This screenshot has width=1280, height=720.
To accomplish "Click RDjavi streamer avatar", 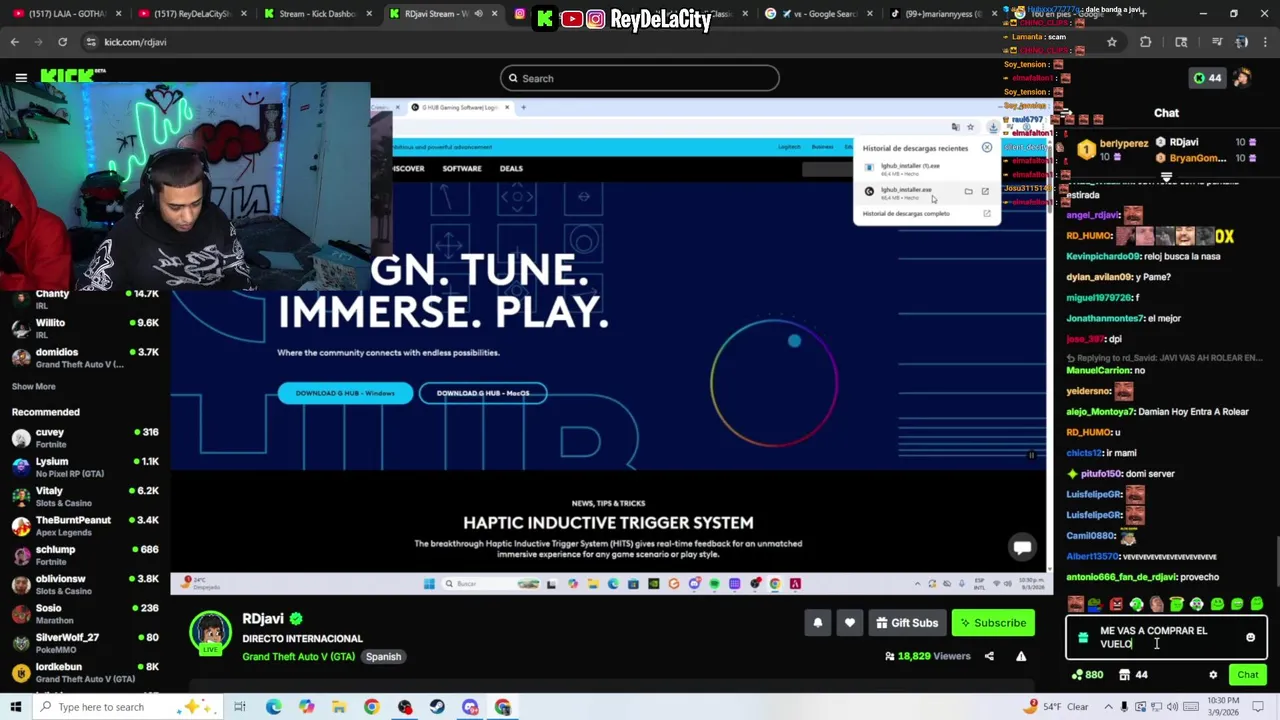I will pyautogui.click(x=210, y=633).
